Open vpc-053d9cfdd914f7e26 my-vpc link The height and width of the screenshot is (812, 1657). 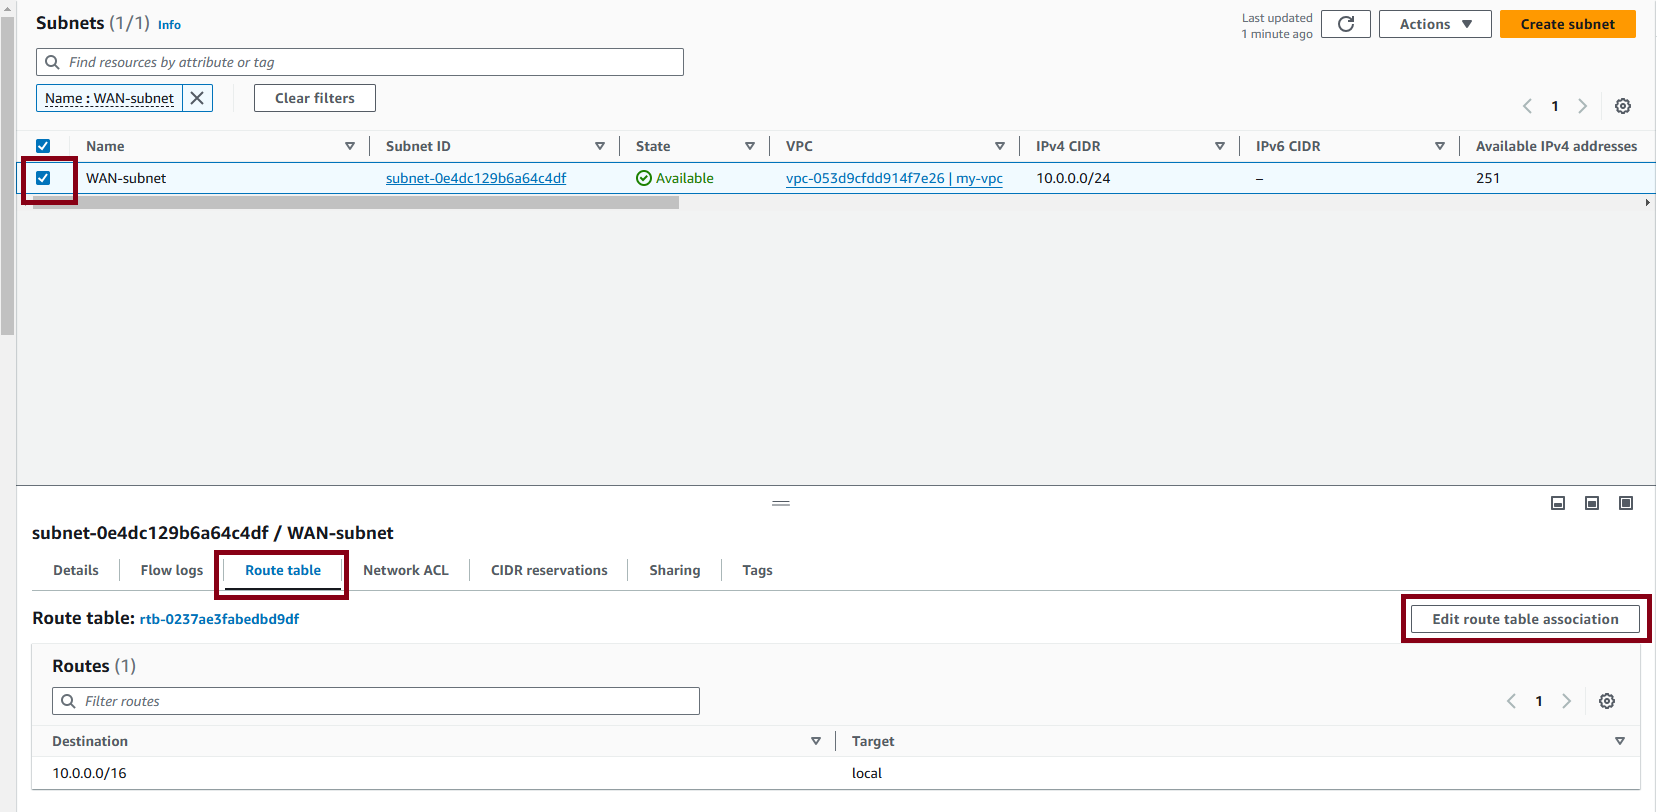click(x=894, y=178)
